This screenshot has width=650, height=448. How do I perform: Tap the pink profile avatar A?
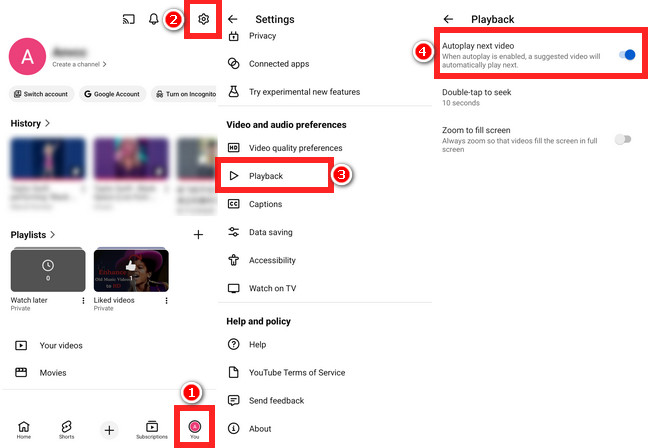click(x=27, y=56)
